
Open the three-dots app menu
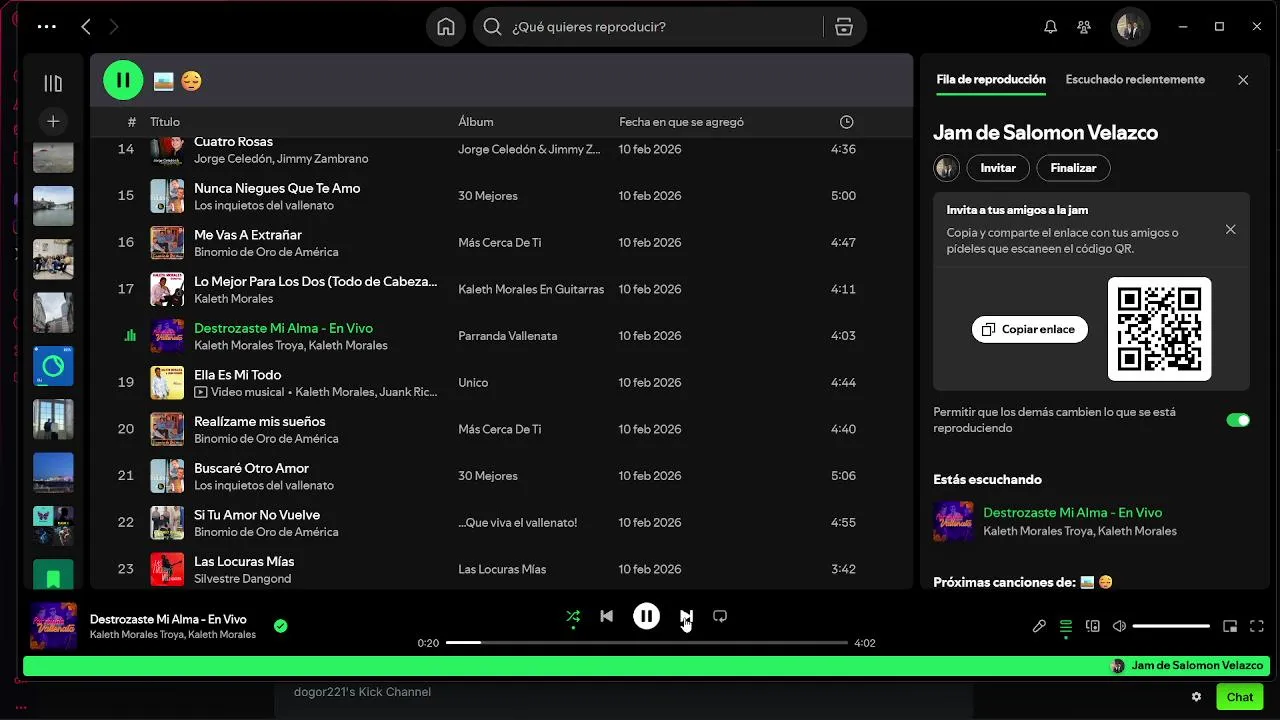[47, 27]
